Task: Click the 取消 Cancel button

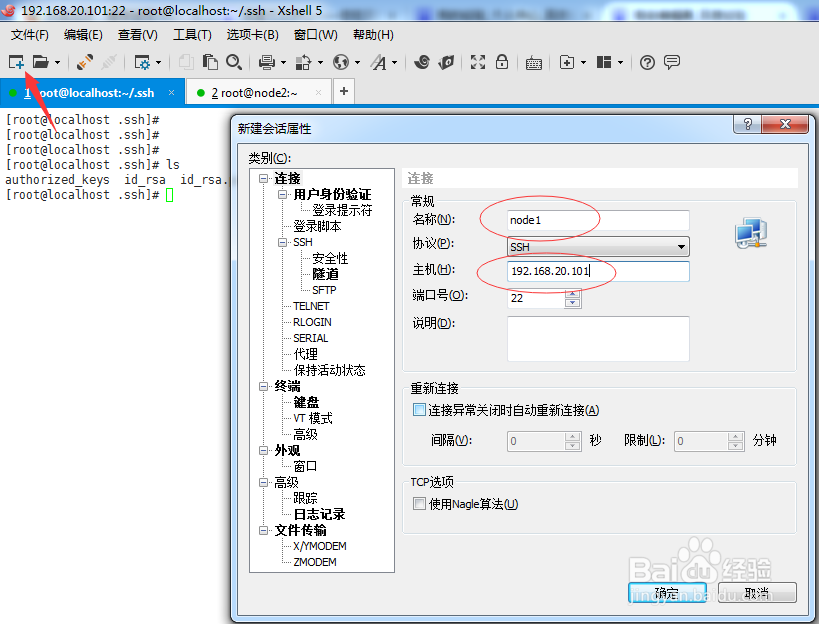Action: [x=757, y=593]
